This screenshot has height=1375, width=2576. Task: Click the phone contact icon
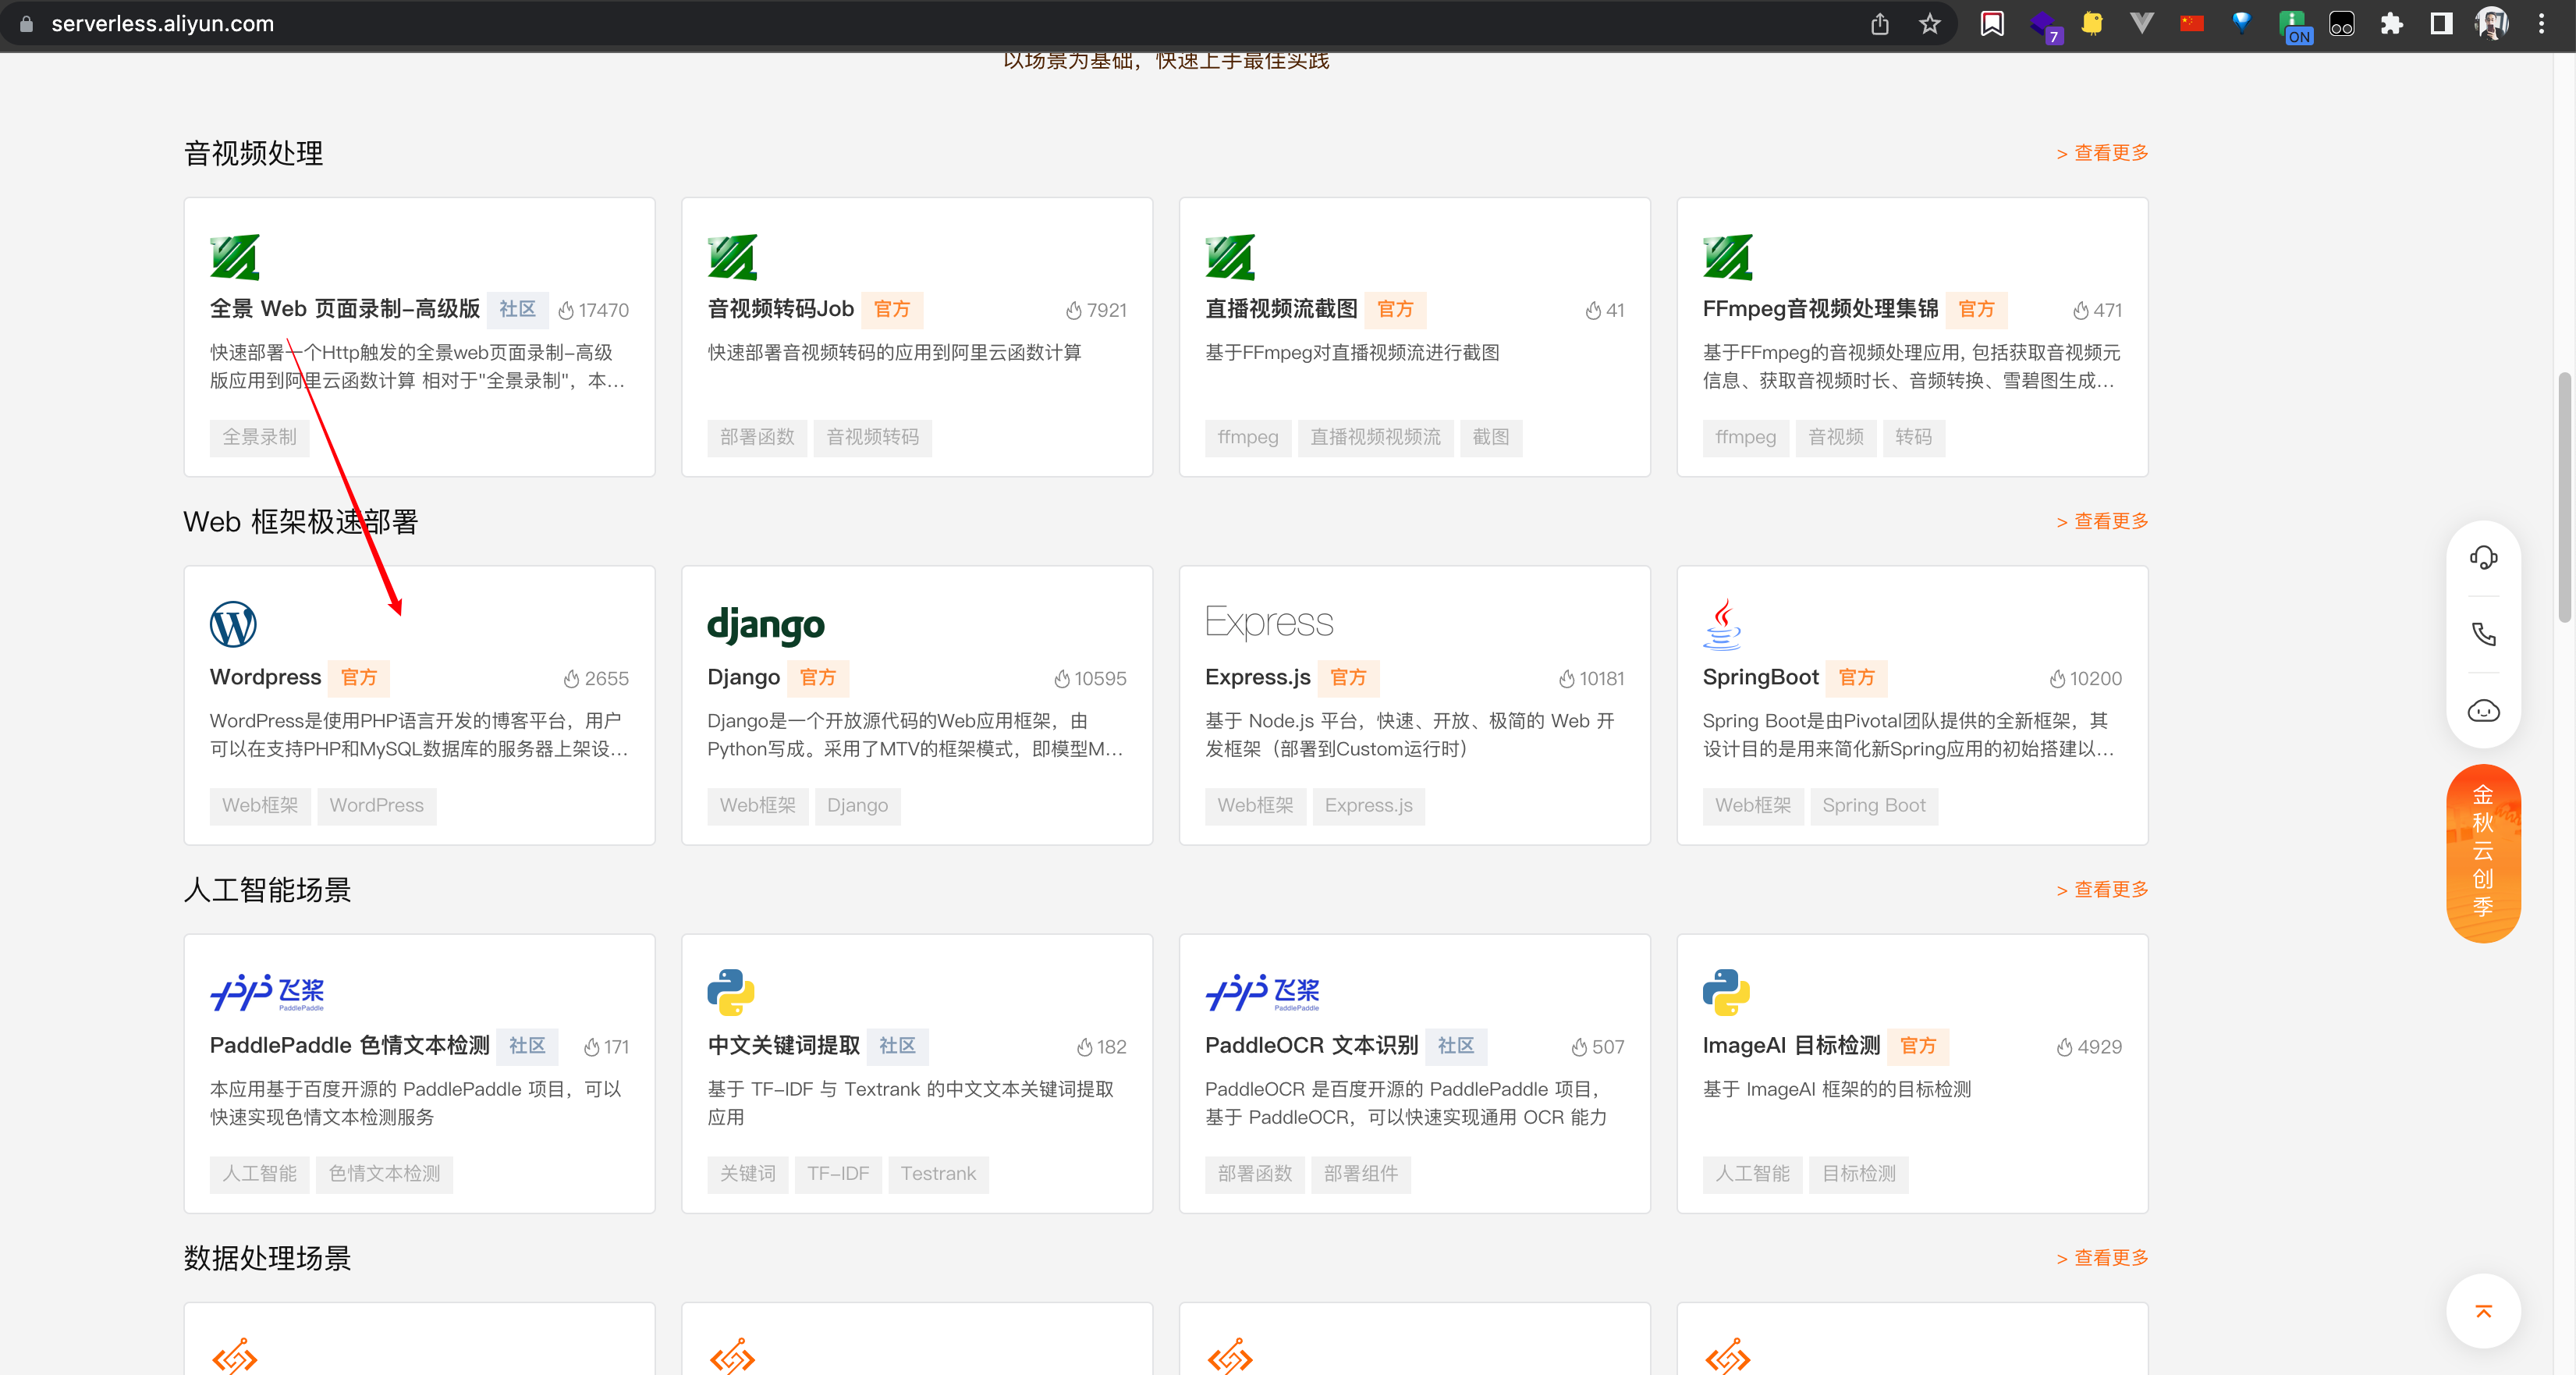pyautogui.click(x=2483, y=634)
